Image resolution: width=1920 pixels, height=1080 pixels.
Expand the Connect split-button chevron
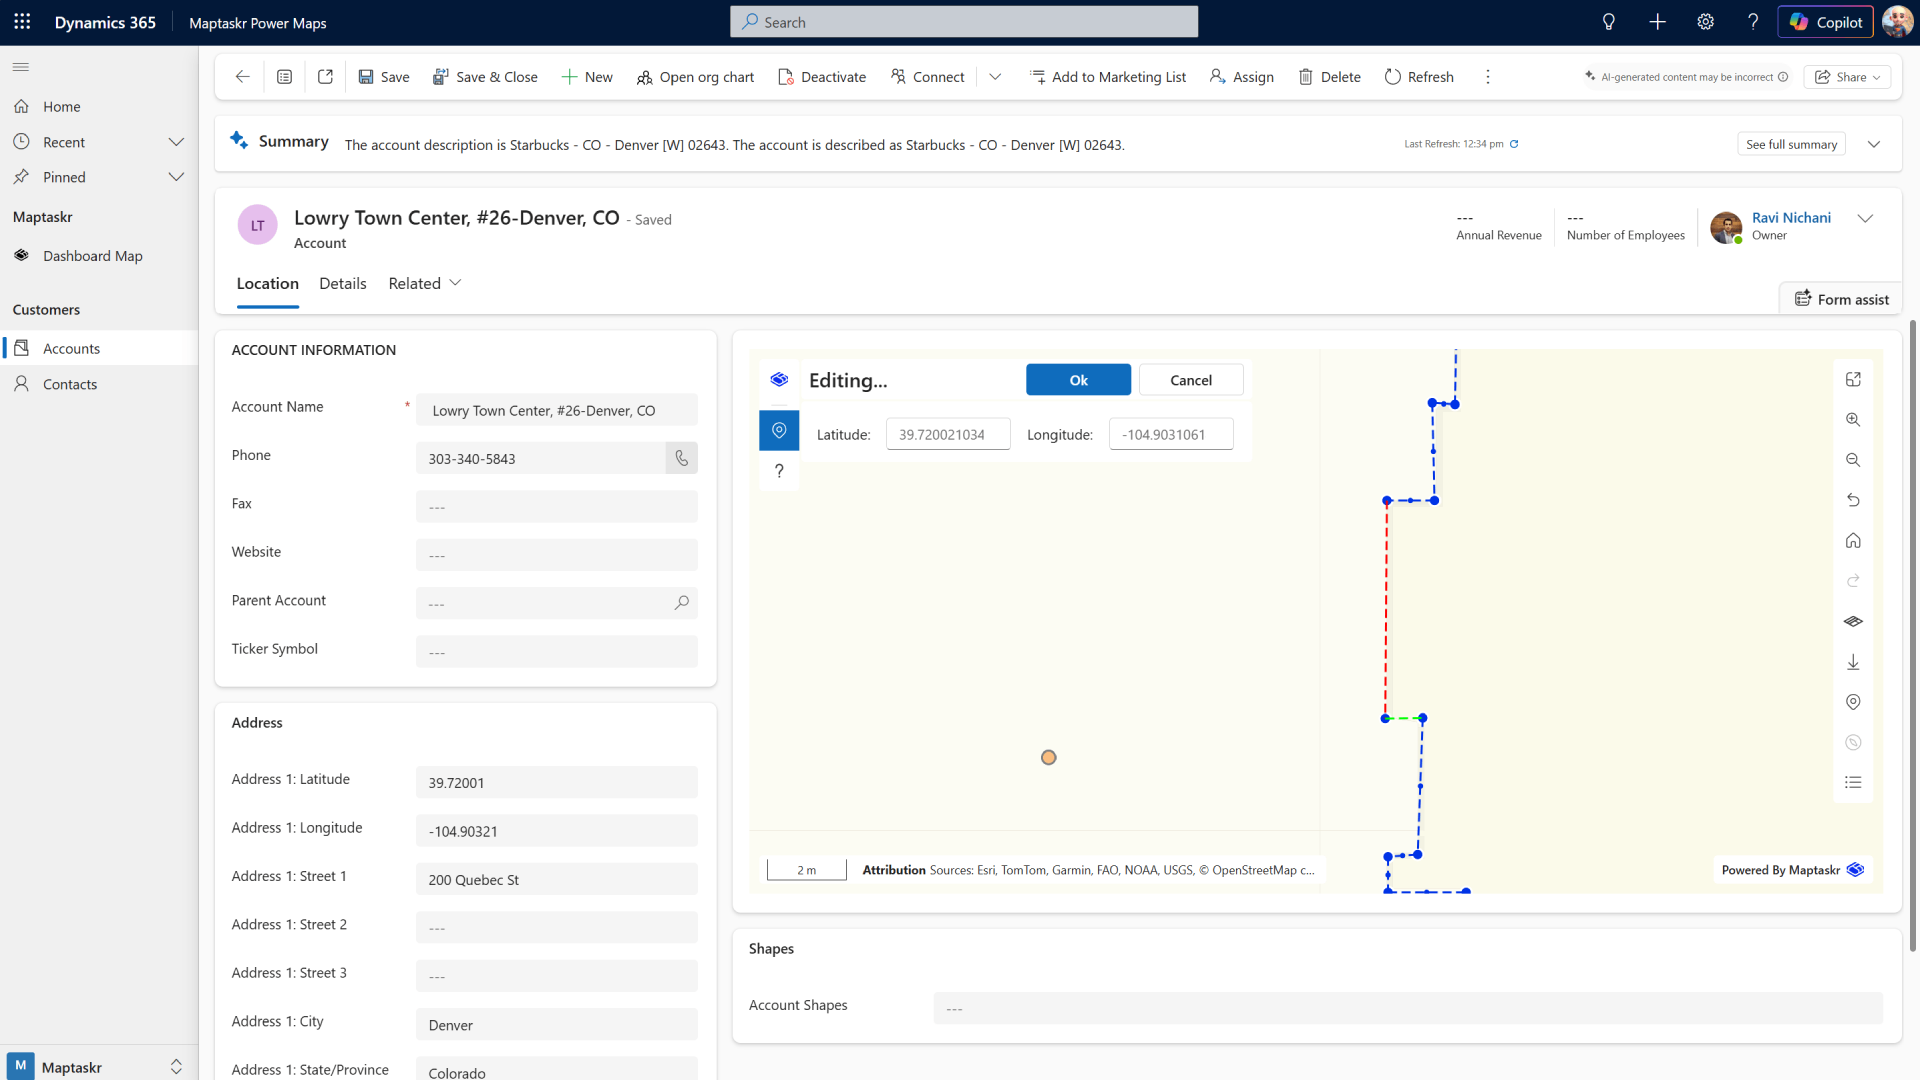[x=995, y=77]
